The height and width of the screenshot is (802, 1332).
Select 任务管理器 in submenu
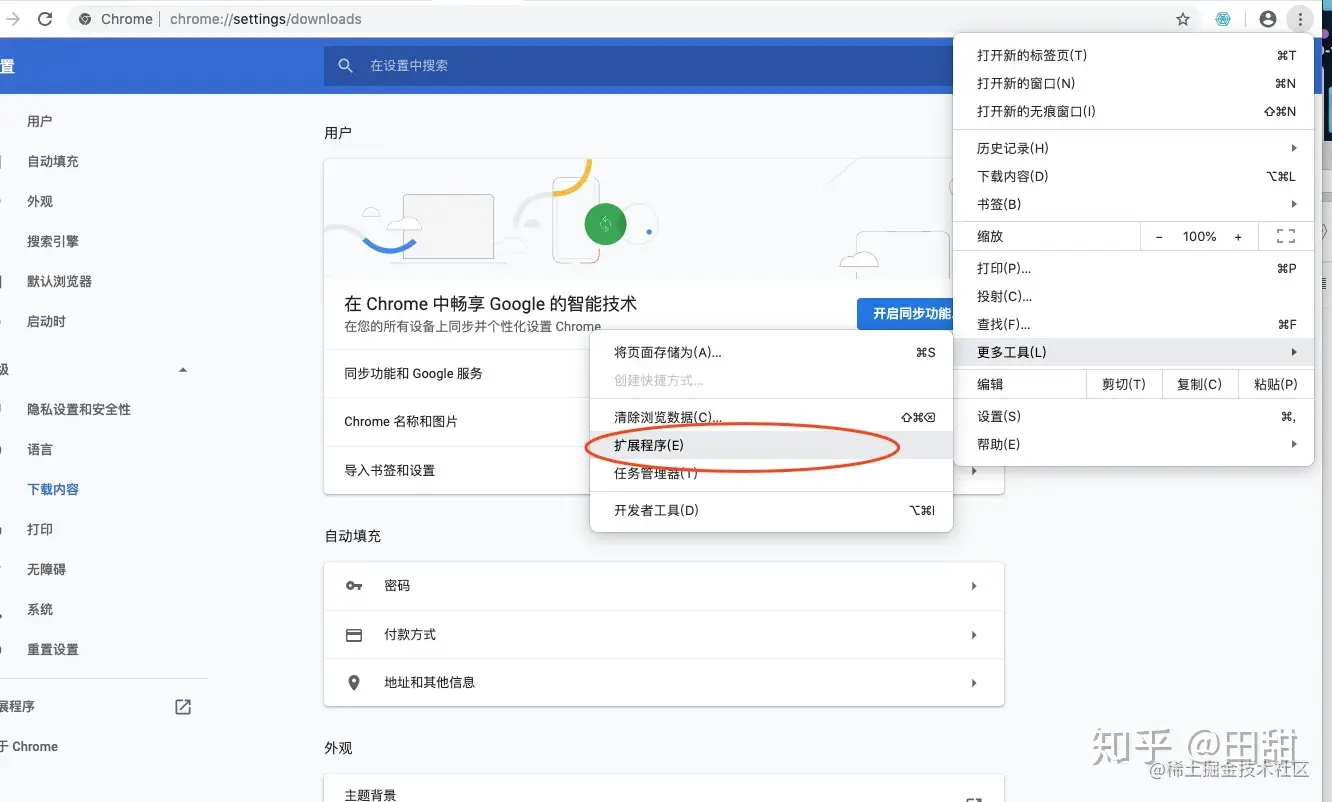click(x=771, y=473)
